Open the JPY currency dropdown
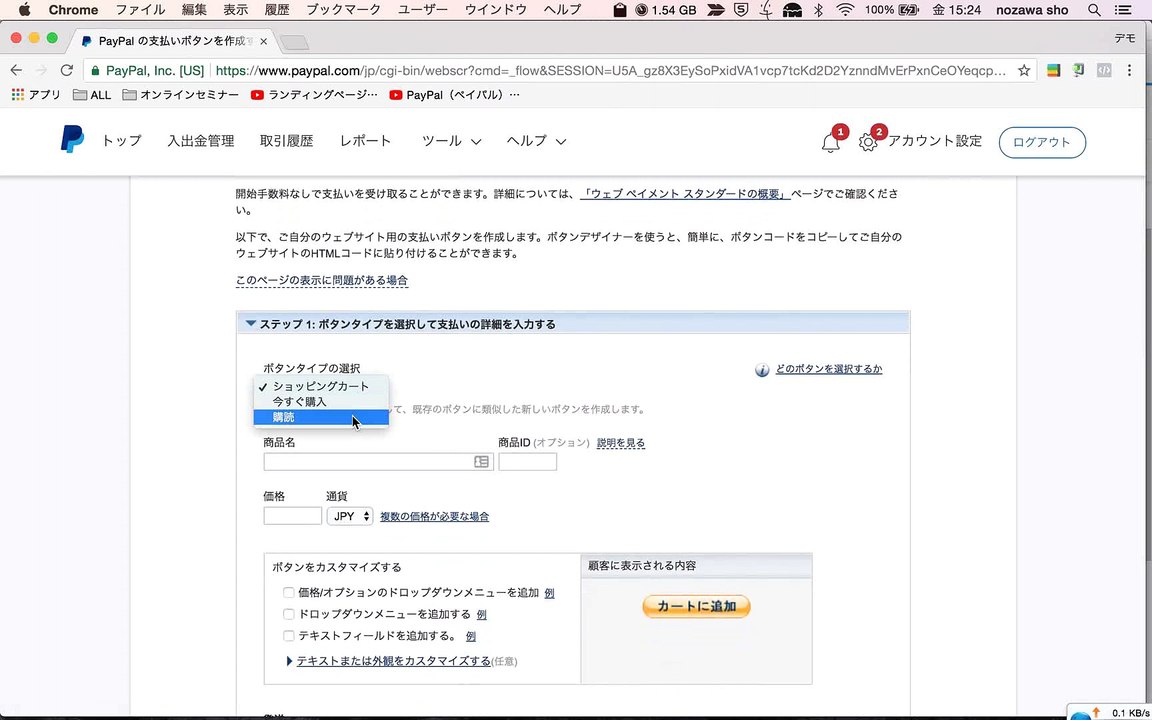Viewport: 1152px width, 720px height. [x=350, y=516]
